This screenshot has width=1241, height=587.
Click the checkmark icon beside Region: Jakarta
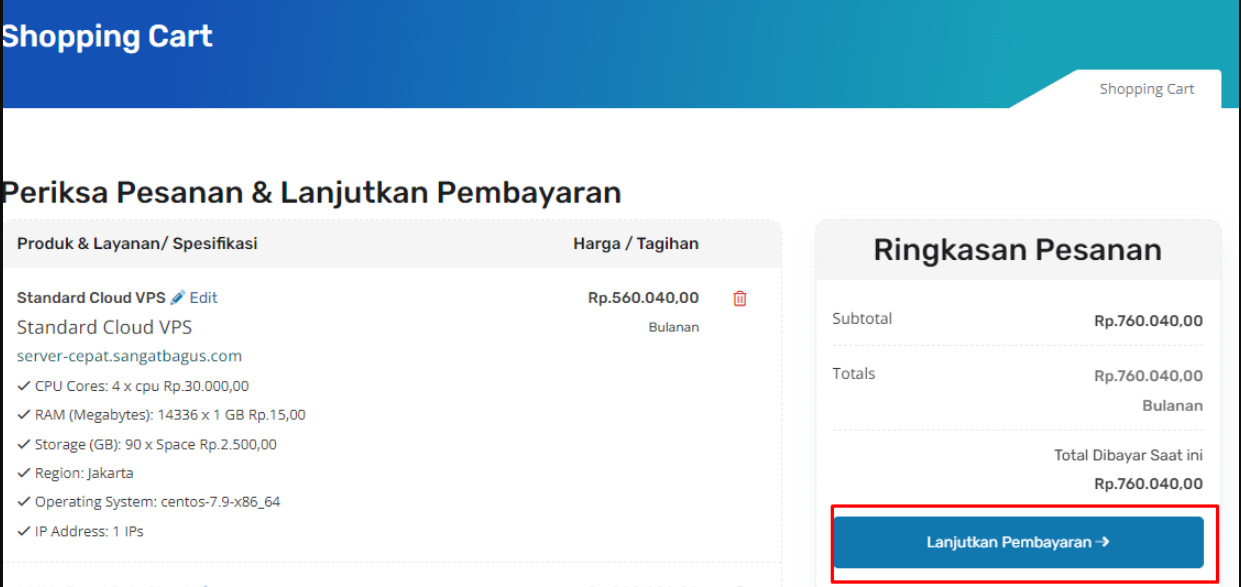(x=24, y=473)
